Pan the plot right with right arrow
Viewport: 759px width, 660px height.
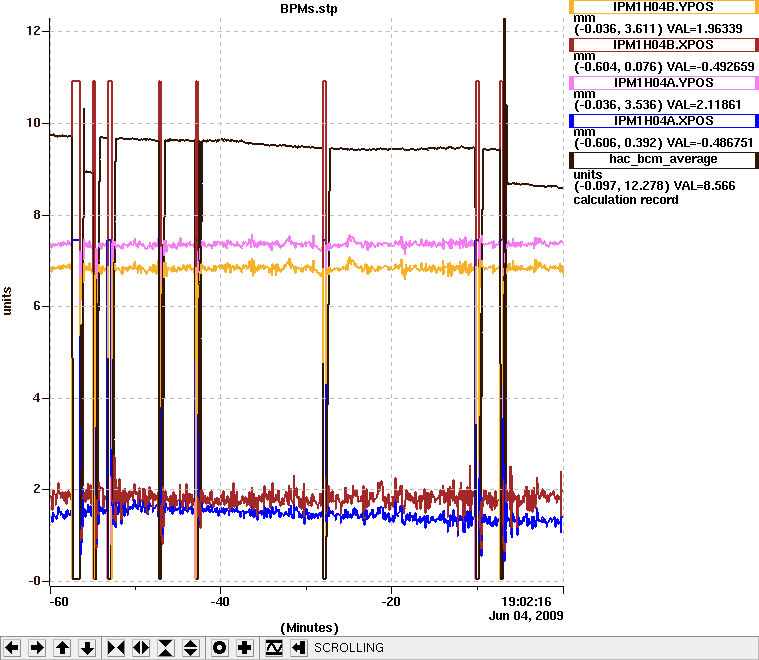coord(37,647)
